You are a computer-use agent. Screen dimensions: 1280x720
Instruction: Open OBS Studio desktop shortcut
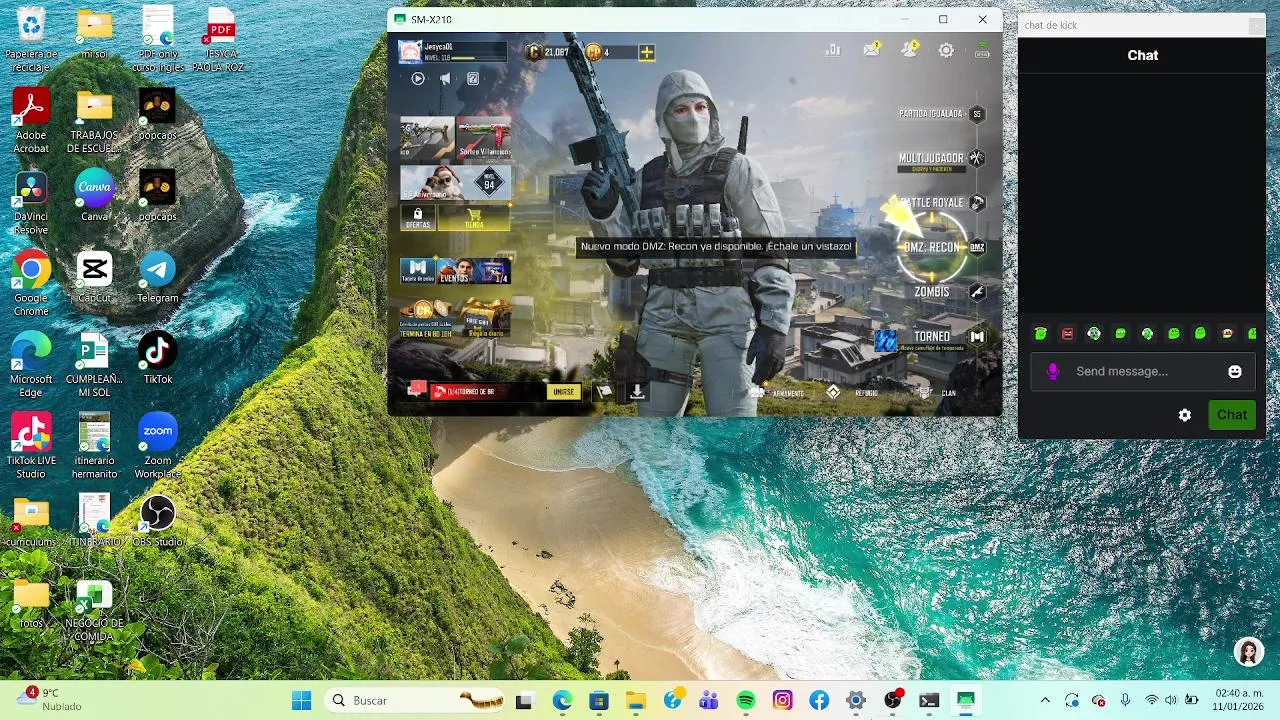158,521
